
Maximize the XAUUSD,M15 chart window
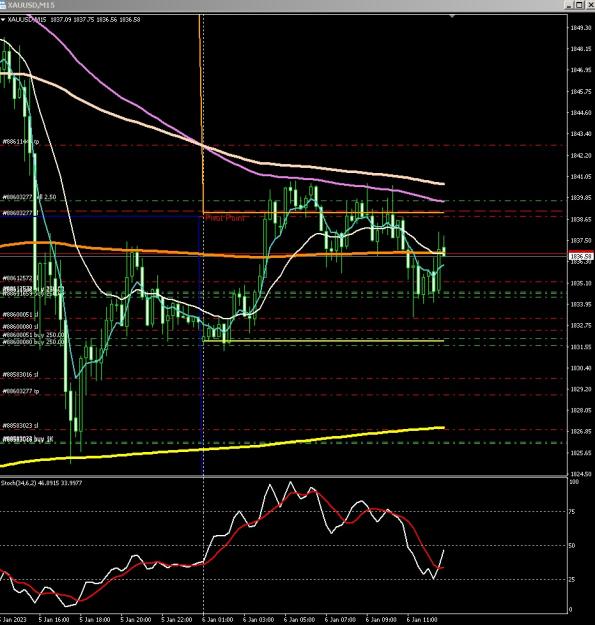tap(580, 5)
